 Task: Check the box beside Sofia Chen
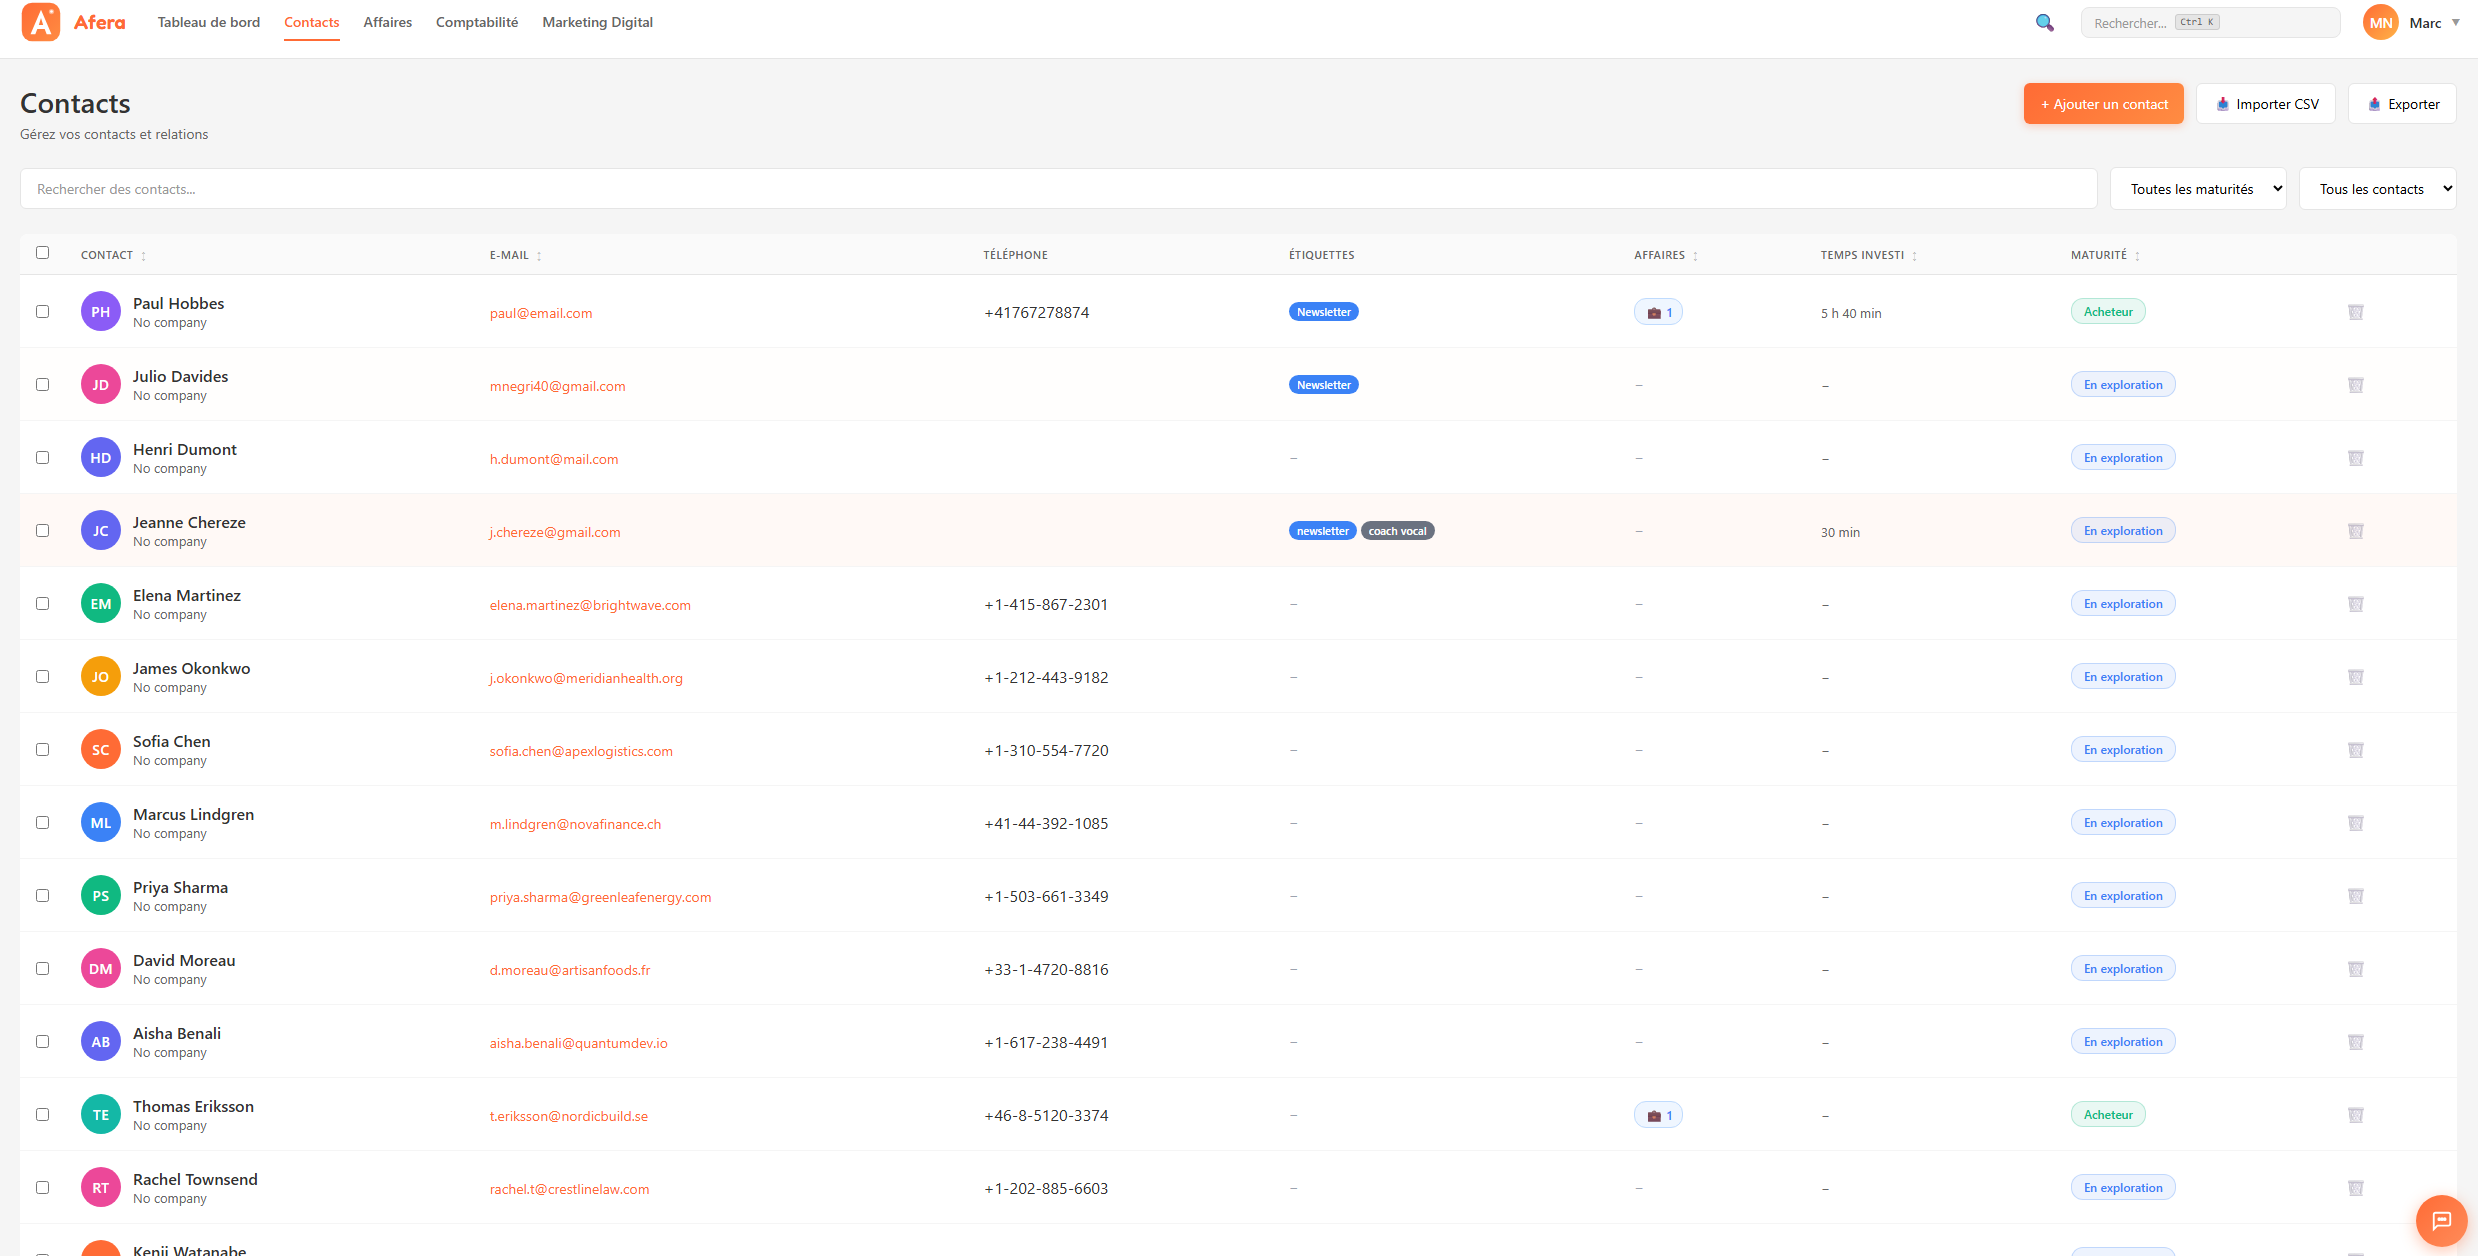tap(42, 750)
